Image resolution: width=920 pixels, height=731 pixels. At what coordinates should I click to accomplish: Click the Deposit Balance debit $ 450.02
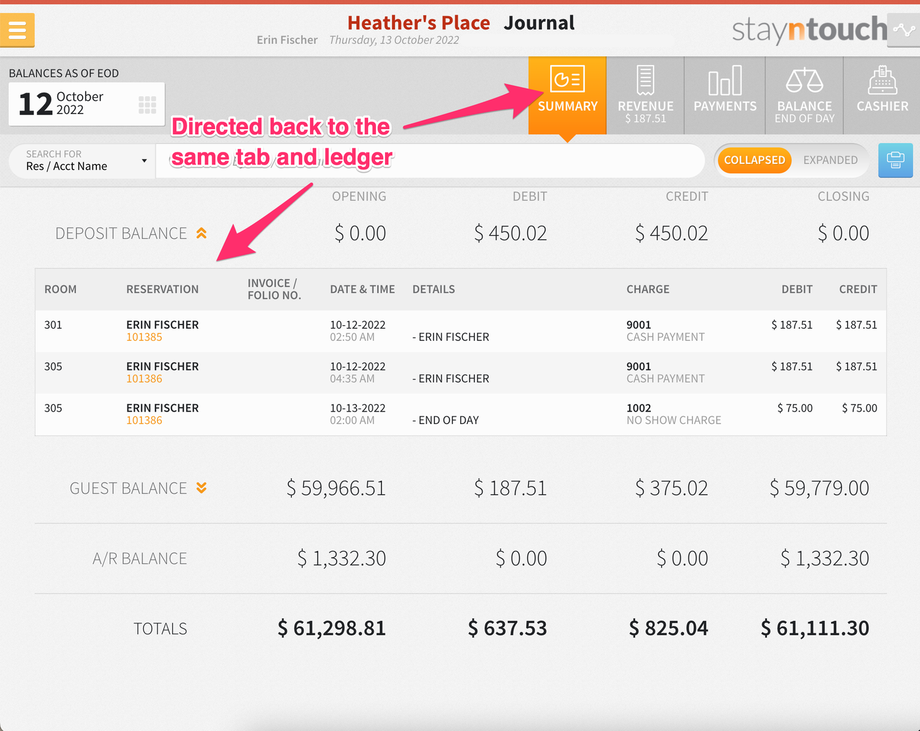(510, 233)
